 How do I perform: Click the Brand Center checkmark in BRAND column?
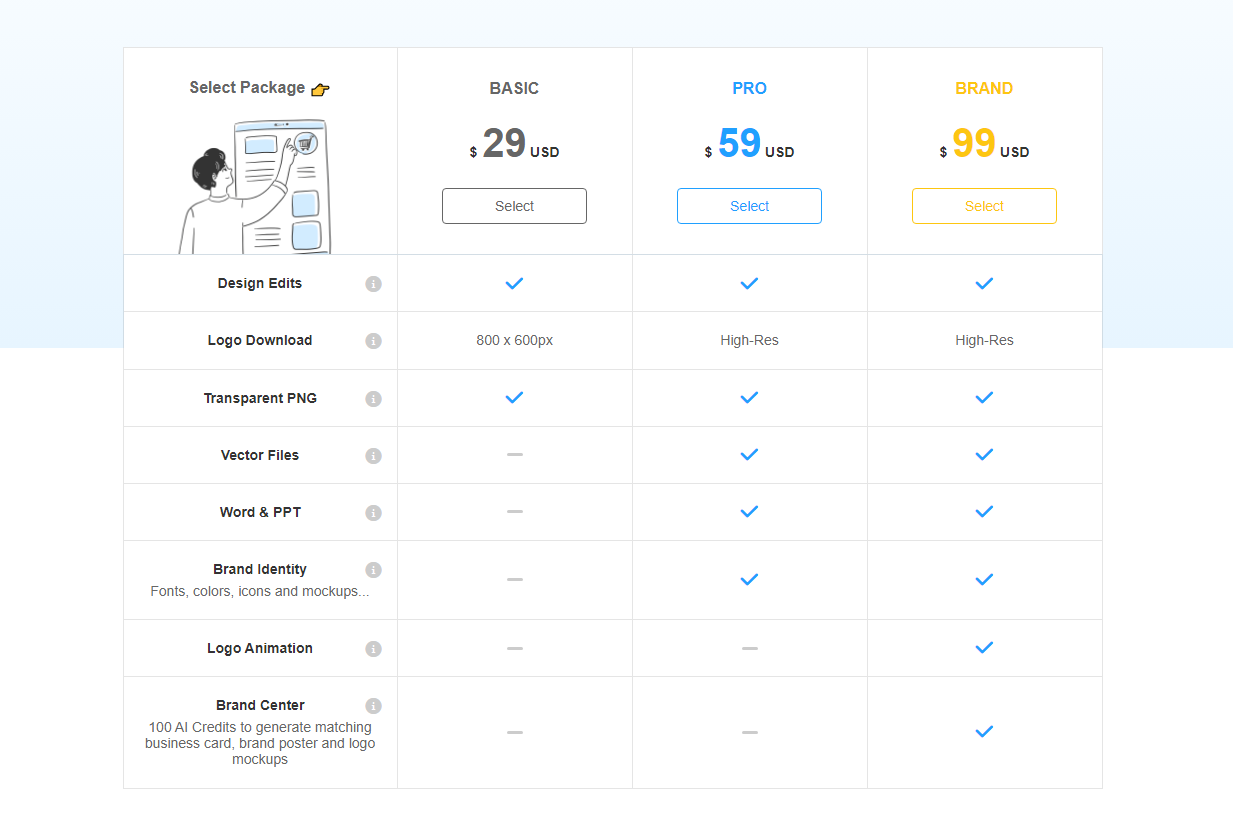[x=984, y=732]
